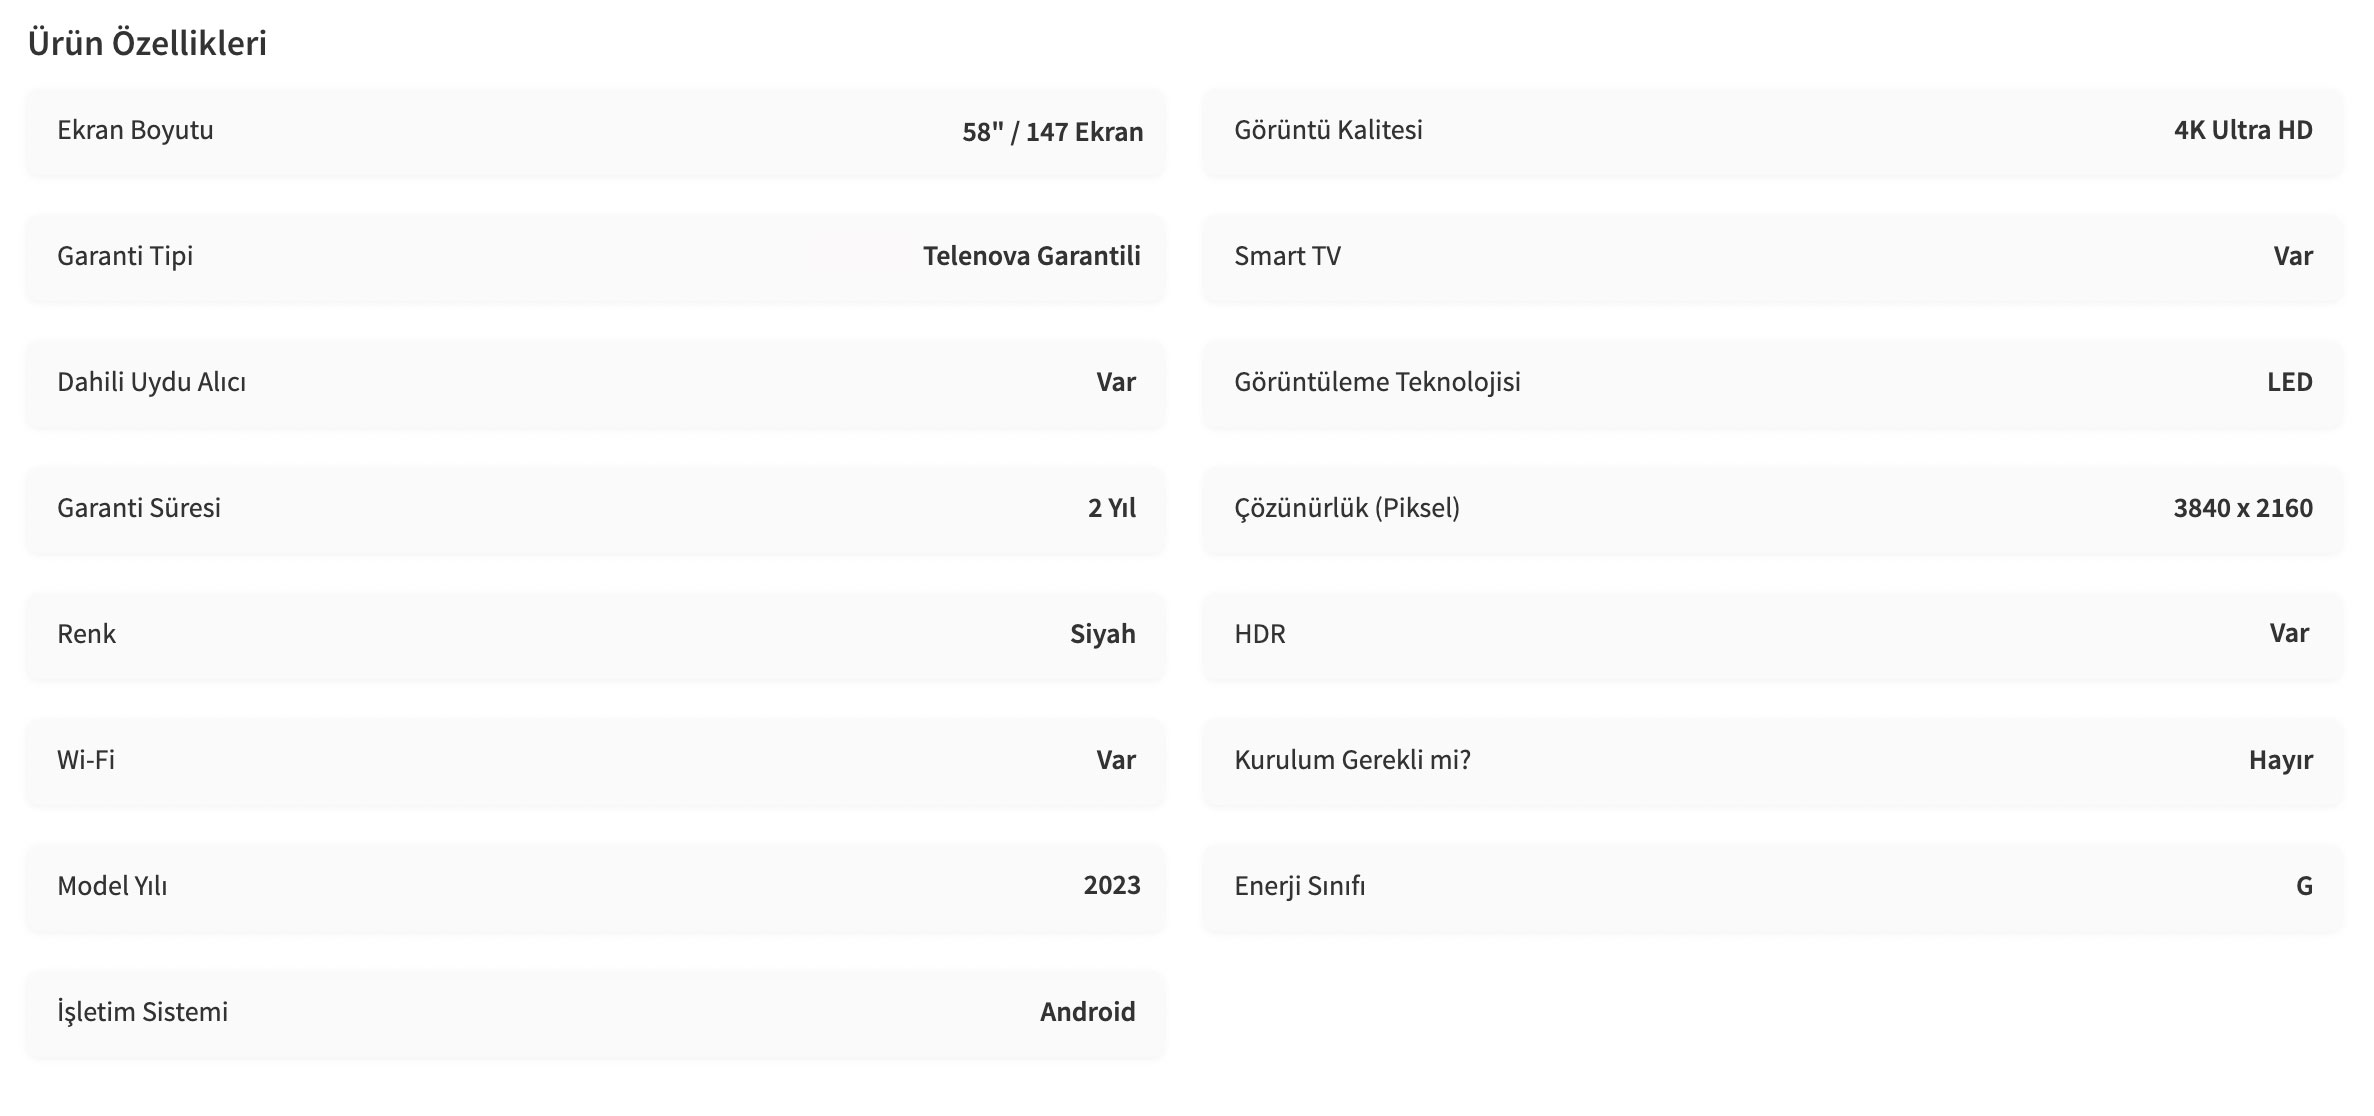Select the Dahili Uydu Alıcı row
Viewport: 2374px width, 1116px height.
[596, 384]
